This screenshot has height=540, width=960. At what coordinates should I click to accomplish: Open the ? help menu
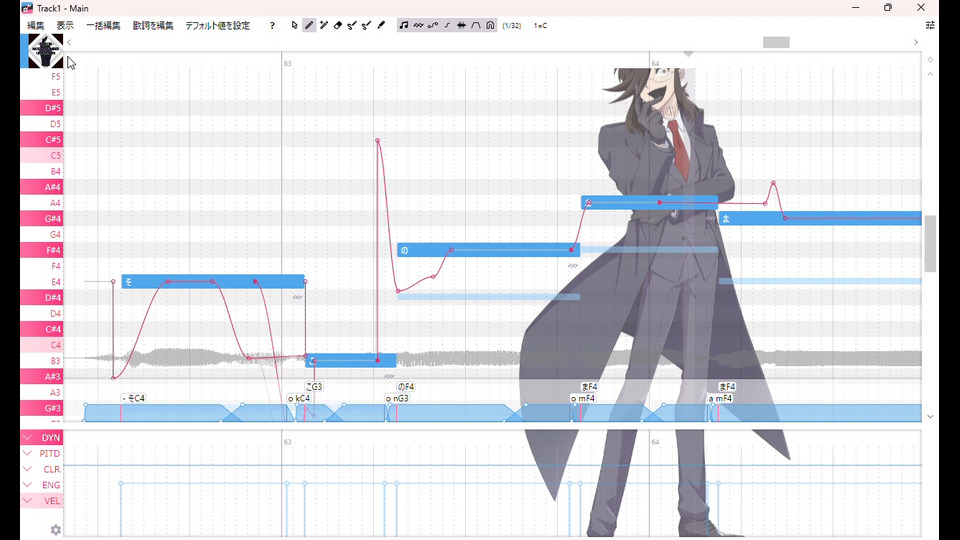click(272, 26)
